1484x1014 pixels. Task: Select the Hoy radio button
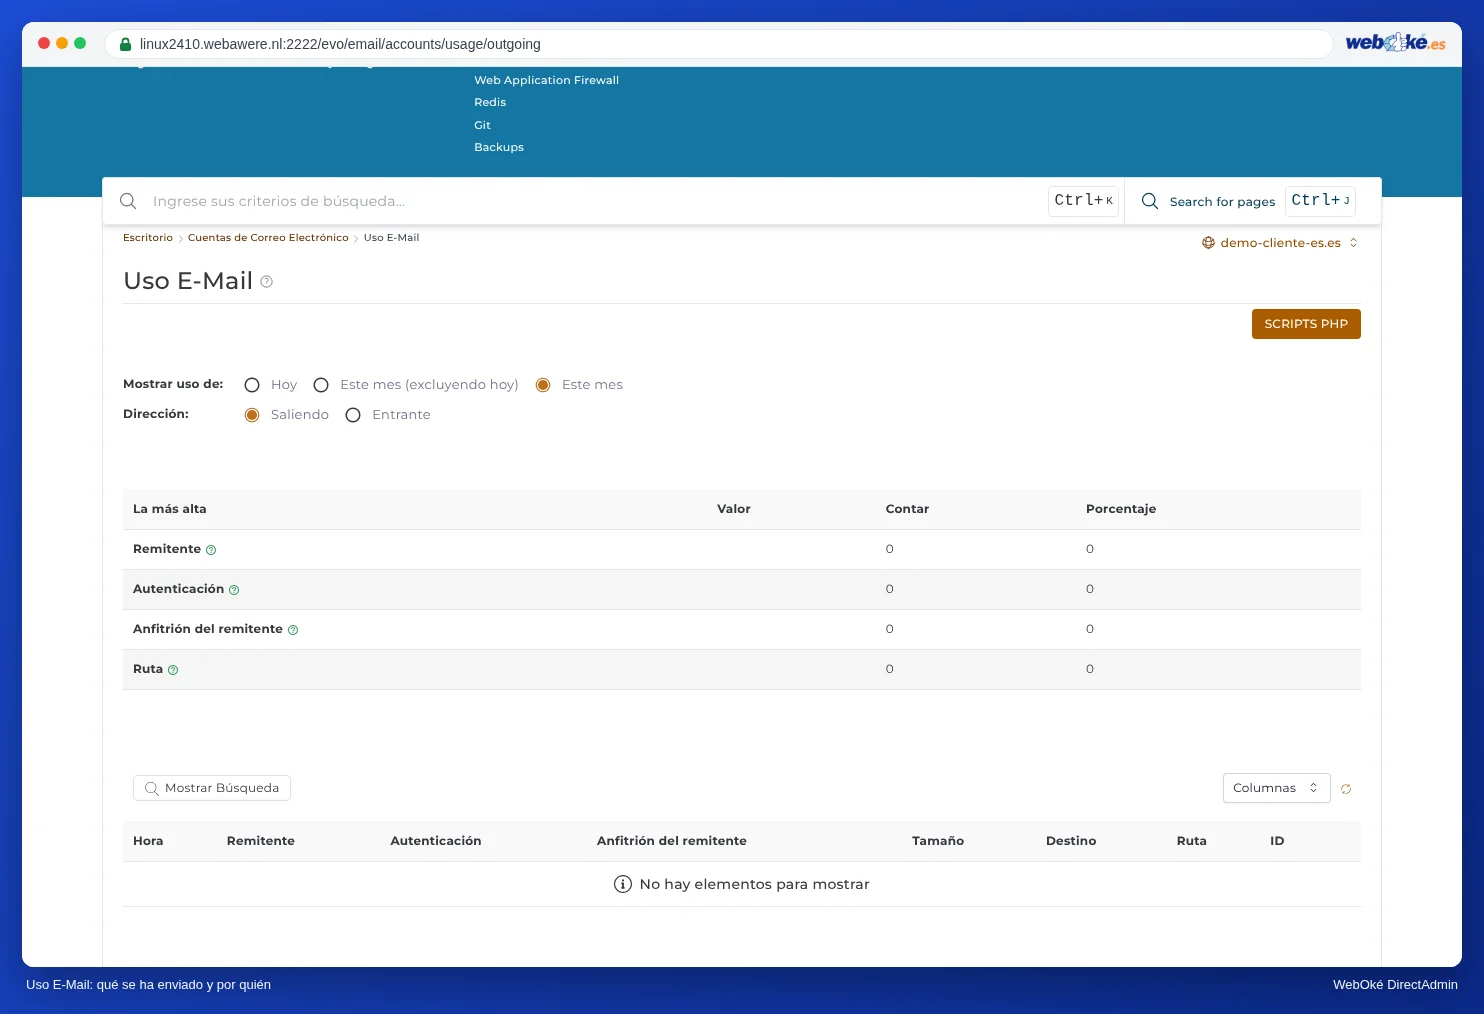click(252, 385)
